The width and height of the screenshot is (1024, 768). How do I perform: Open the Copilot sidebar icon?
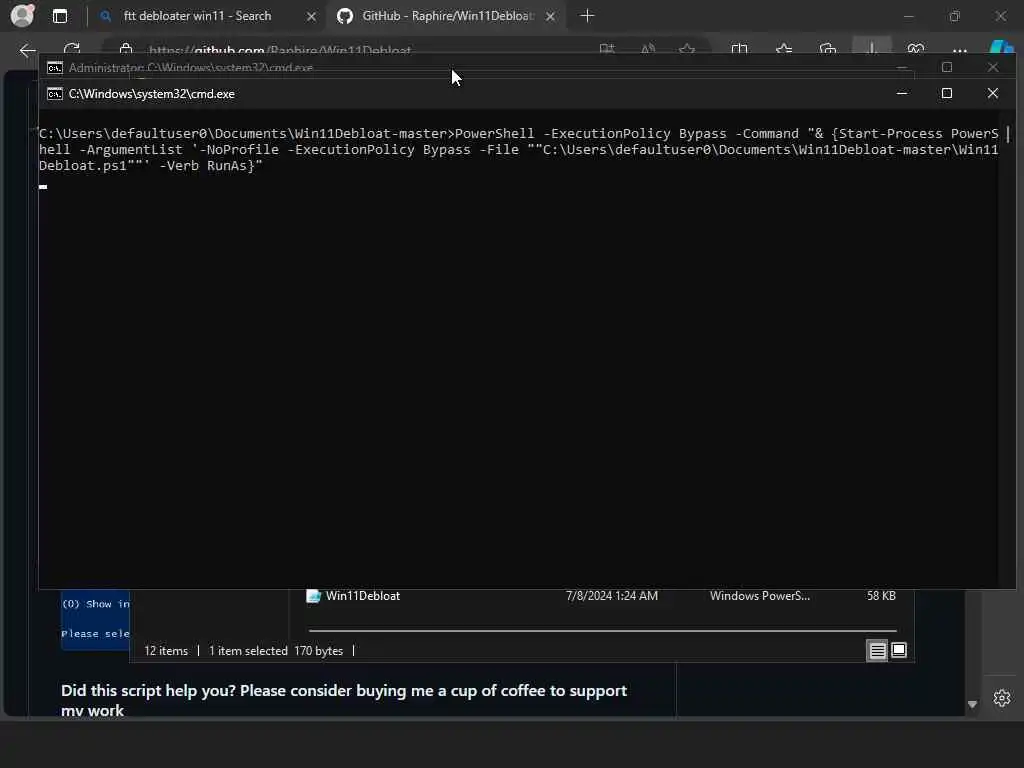tap(1001, 49)
